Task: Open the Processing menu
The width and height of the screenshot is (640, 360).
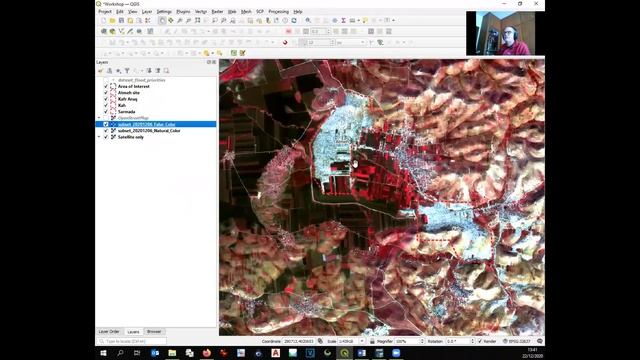Action: 278,12
